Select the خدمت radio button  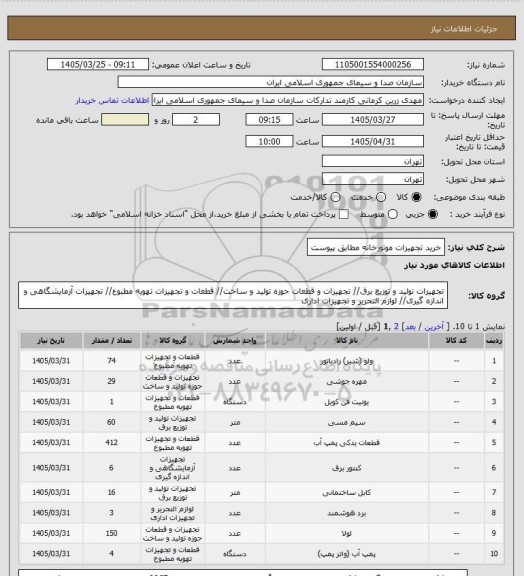381,197
